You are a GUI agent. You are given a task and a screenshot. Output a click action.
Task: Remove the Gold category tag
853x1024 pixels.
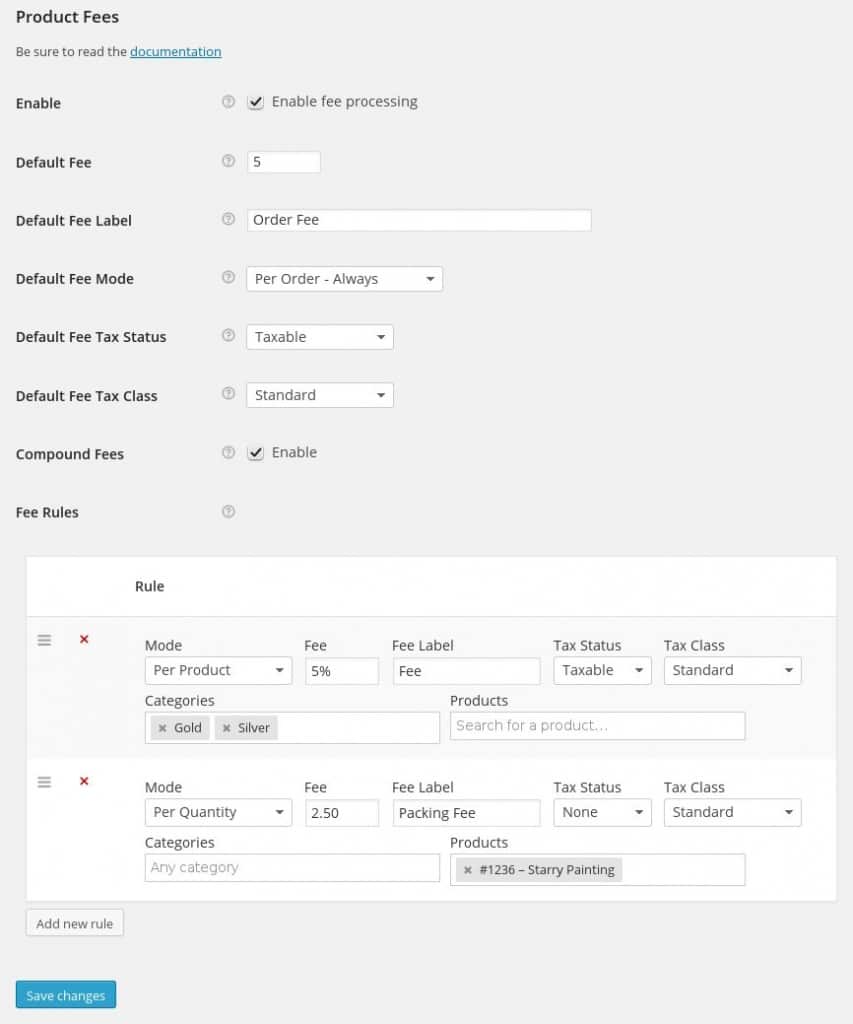pos(163,728)
